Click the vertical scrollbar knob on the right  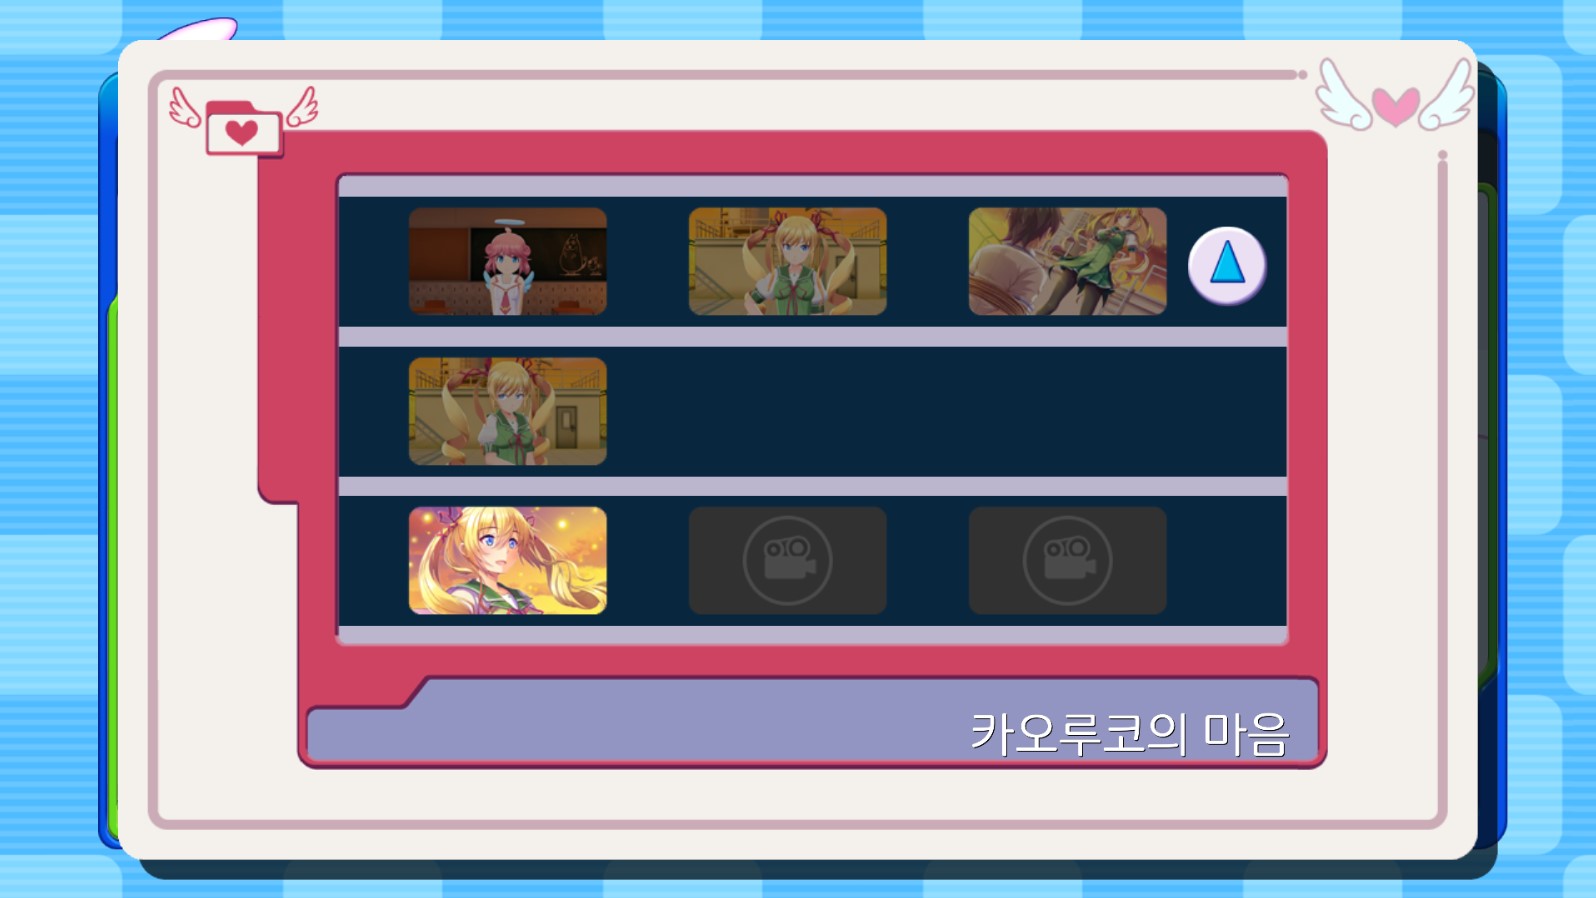1442,156
